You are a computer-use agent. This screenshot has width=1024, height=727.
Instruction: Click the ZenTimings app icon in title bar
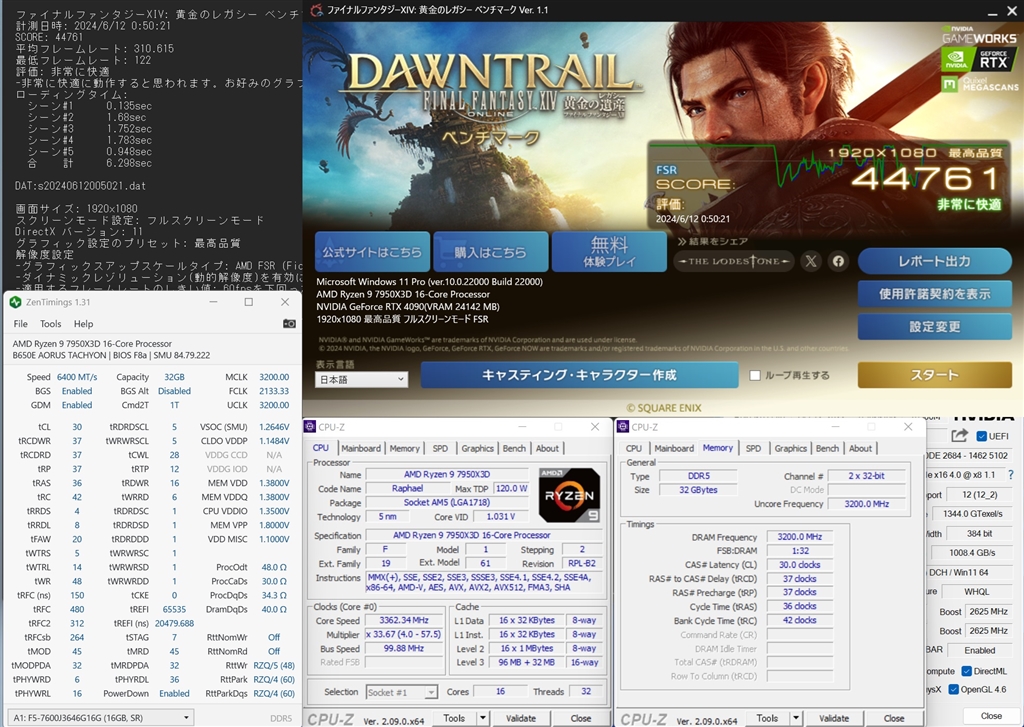15,302
